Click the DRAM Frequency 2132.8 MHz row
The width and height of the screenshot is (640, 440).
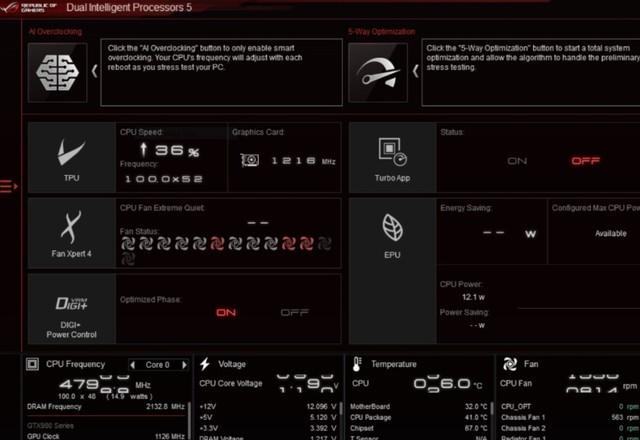(106, 407)
